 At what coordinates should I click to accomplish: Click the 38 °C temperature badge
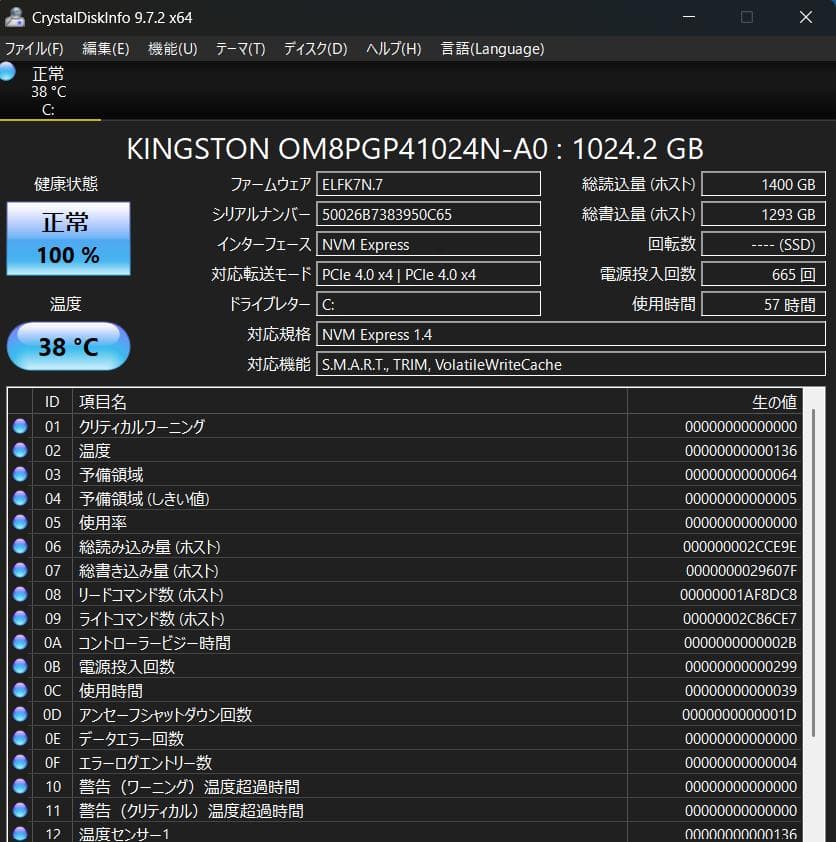[x=68, y=345]
